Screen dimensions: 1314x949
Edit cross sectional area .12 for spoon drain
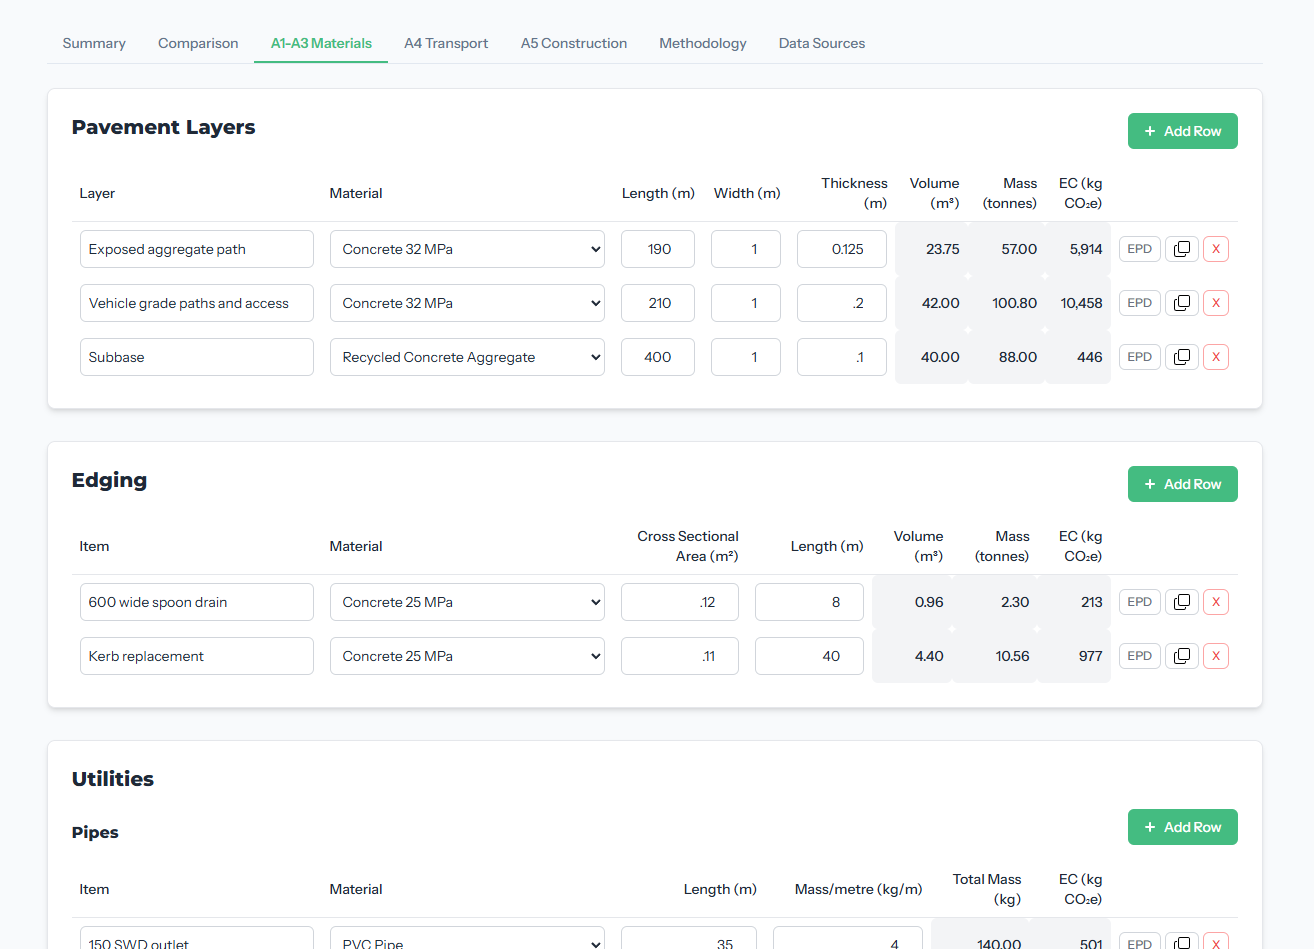[x=680, y=602]
